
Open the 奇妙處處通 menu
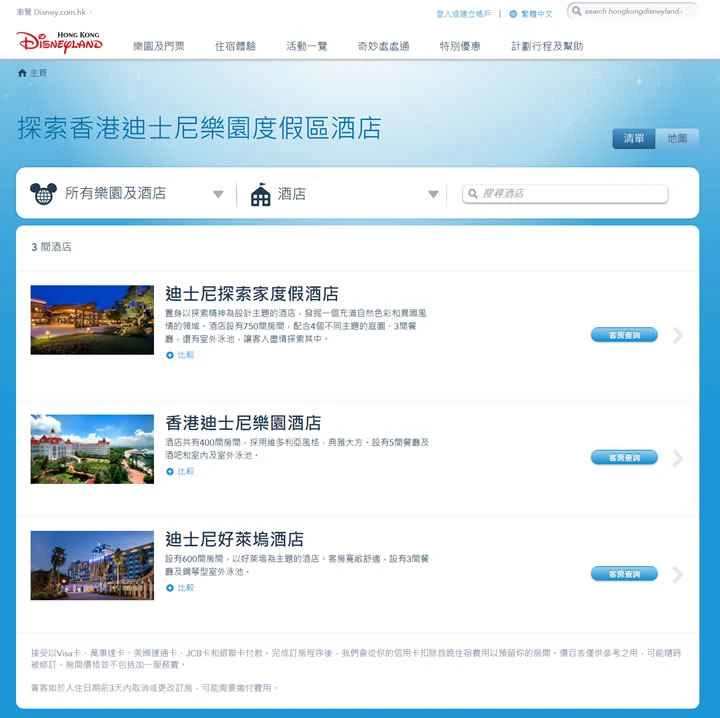[x=383, y=46]
